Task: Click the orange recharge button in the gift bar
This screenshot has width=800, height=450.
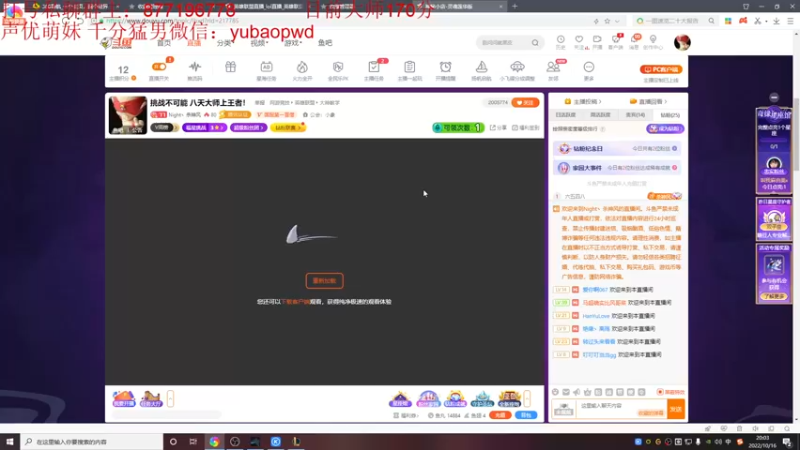Action: click(501, 415)
